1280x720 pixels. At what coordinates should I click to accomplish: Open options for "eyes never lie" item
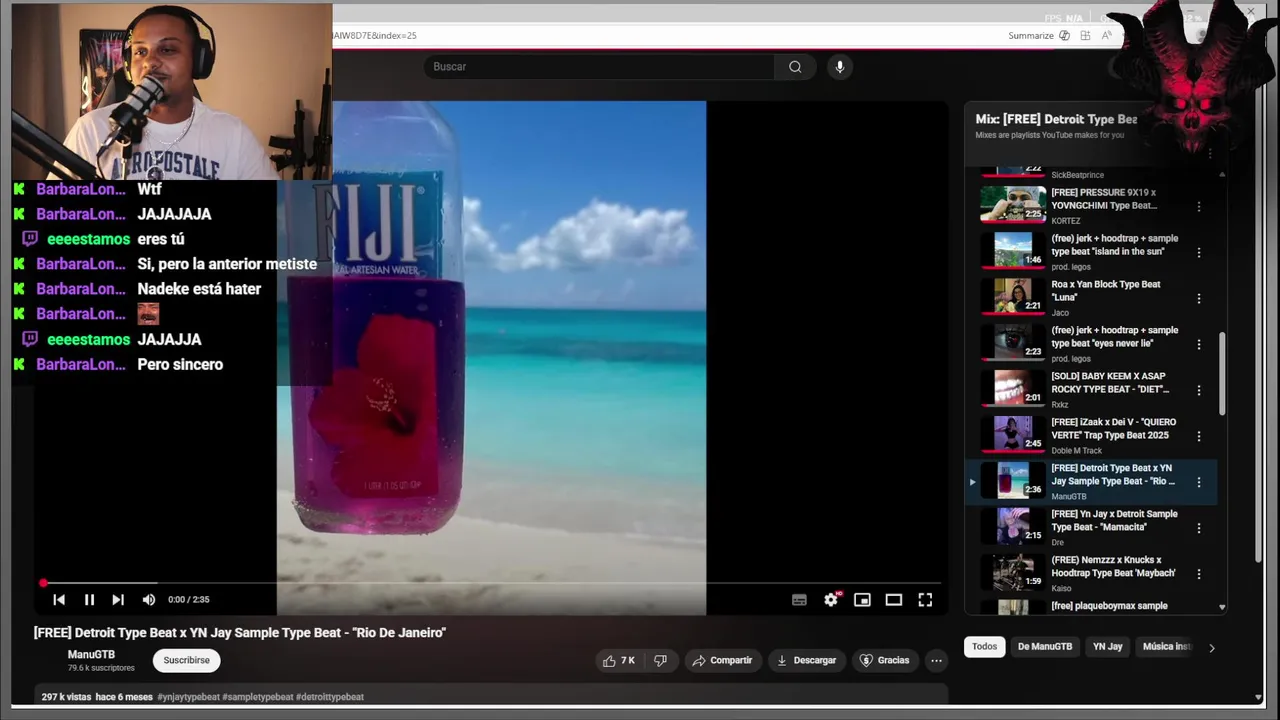(1199, 345)
